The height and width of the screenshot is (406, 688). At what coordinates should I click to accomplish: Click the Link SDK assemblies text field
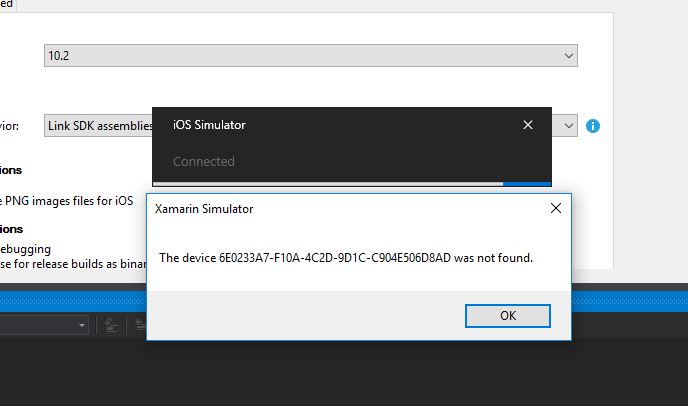[x=99, y=126]
